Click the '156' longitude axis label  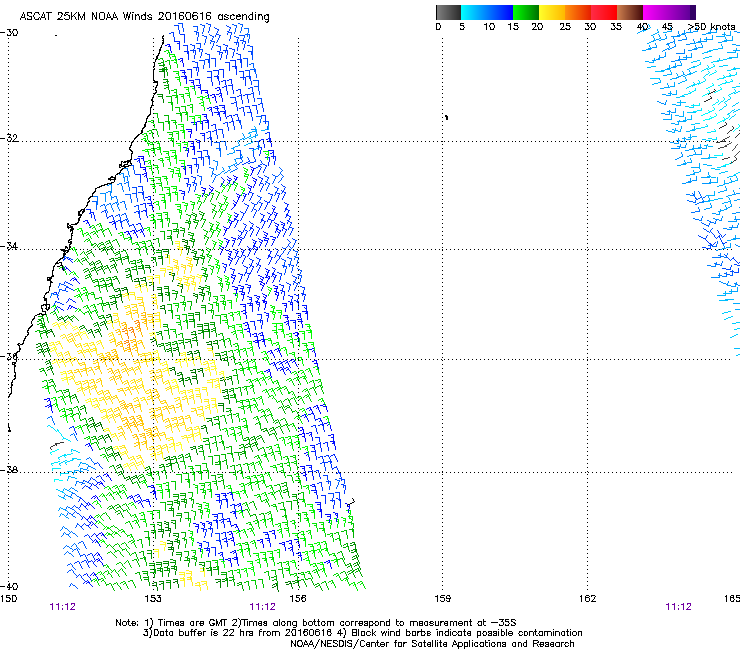(298, 599)
